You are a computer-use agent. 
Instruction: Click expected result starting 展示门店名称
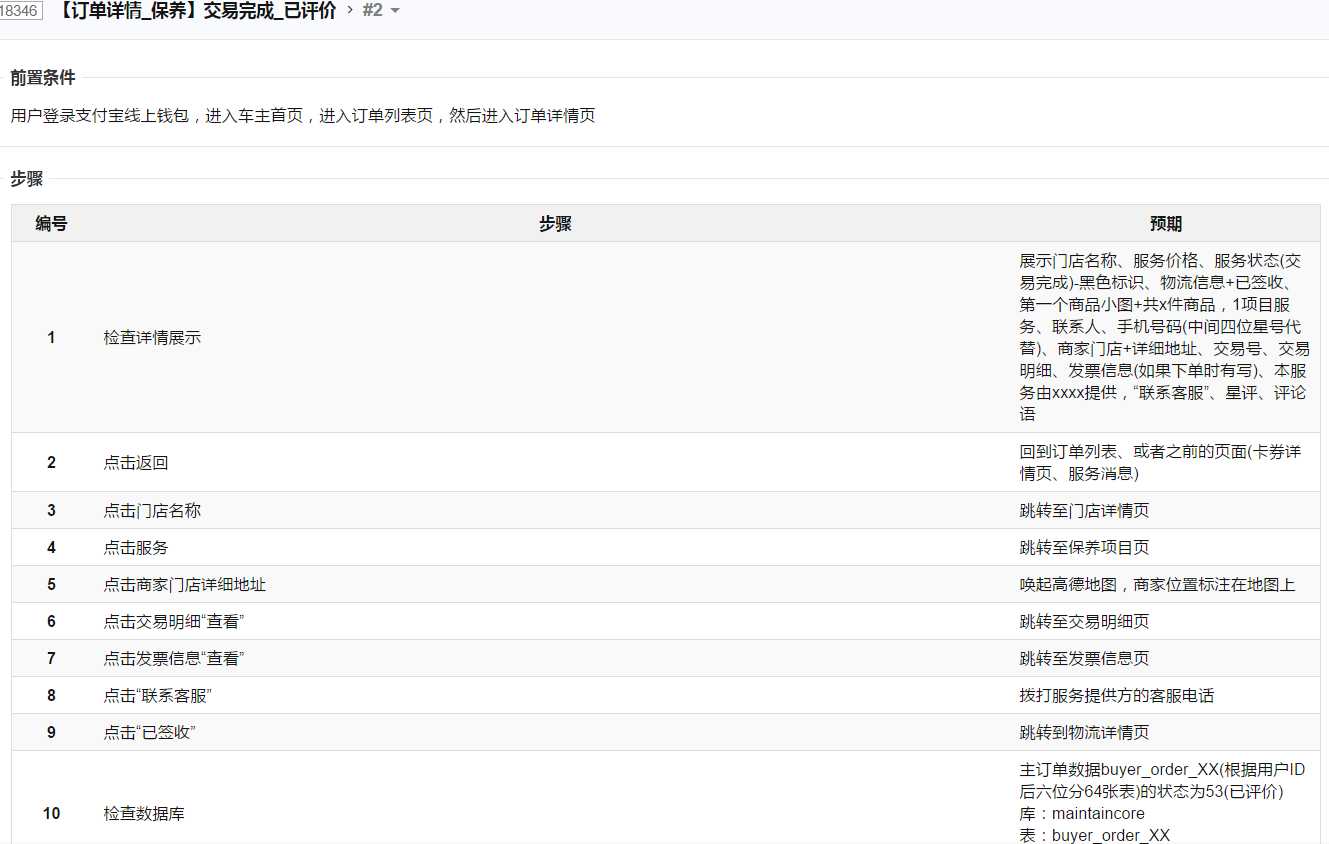(1165, 338)
